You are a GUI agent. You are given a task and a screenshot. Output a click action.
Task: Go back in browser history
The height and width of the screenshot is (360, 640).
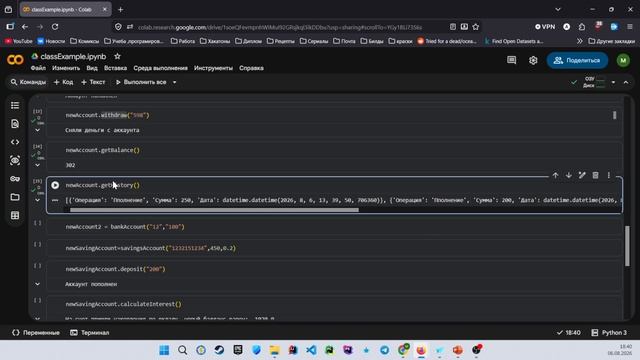click(x=25, y=27)
